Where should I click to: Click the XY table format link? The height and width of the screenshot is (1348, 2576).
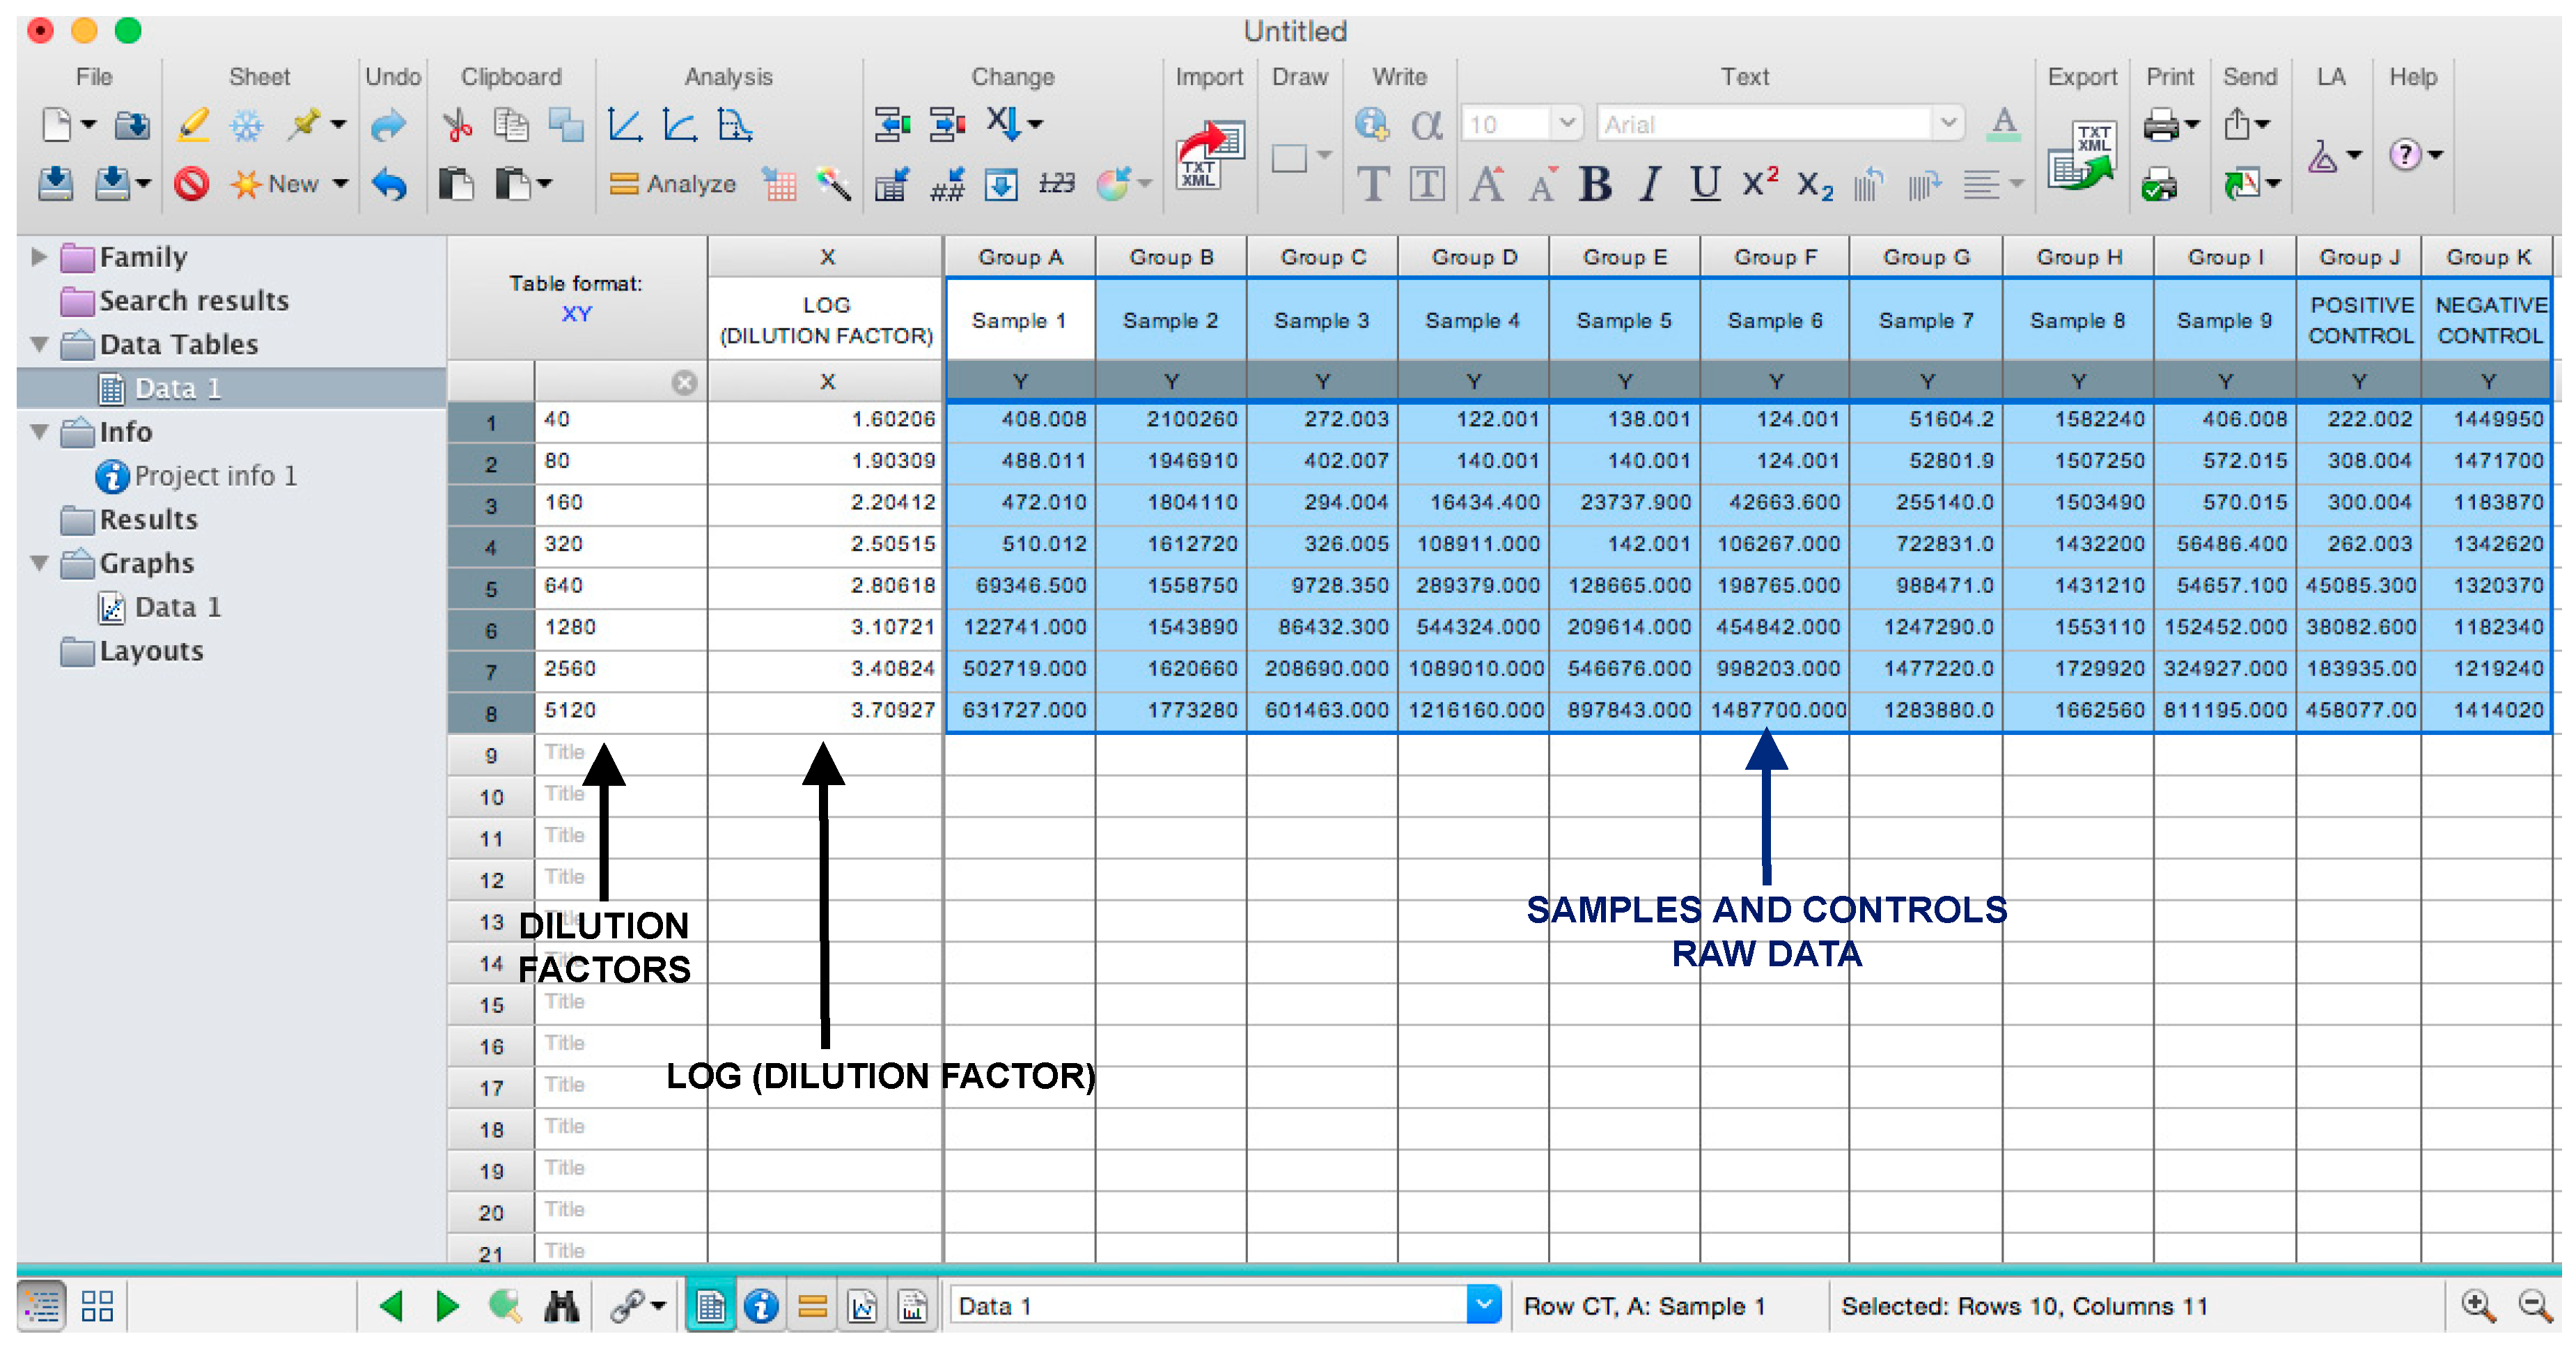(576, 314)
